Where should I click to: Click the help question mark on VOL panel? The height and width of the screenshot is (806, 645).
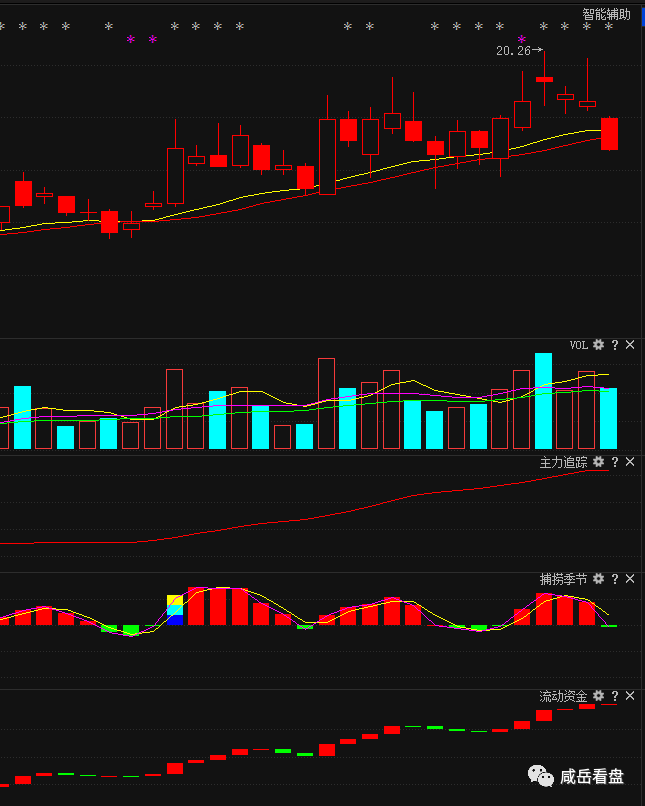pyautogui.click(x=615, y=345)
